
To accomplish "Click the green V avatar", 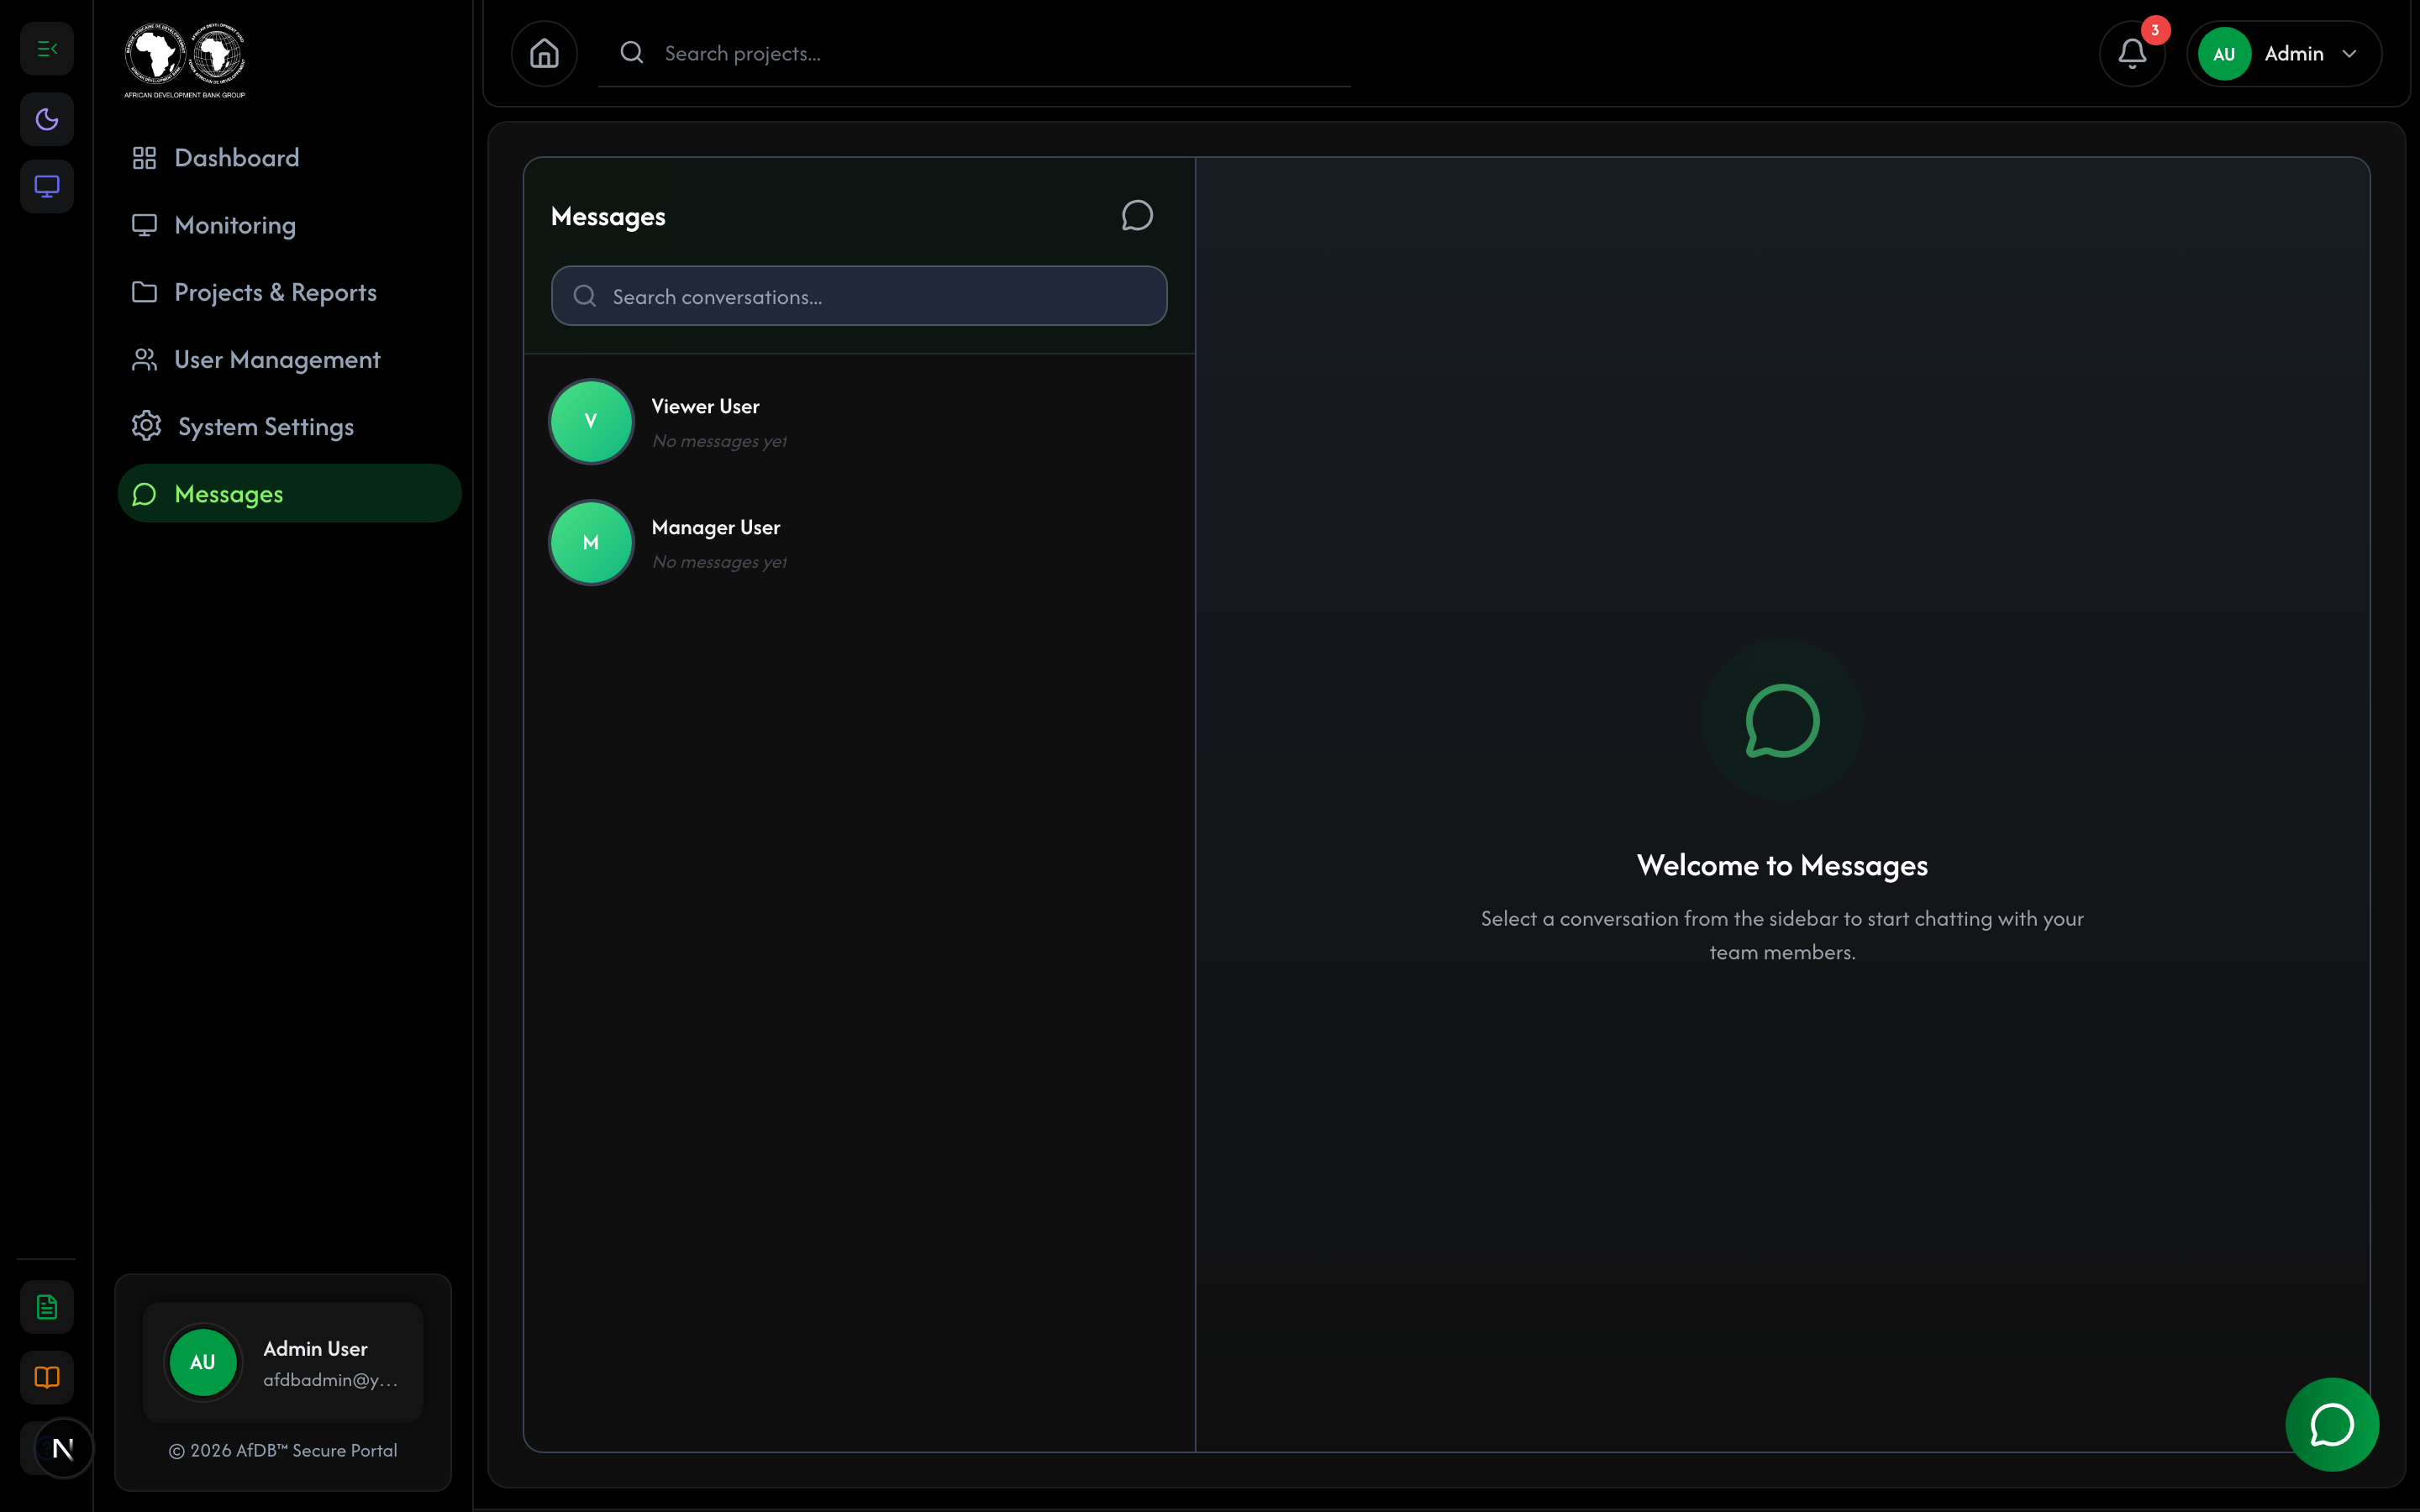I will (591, 422).
